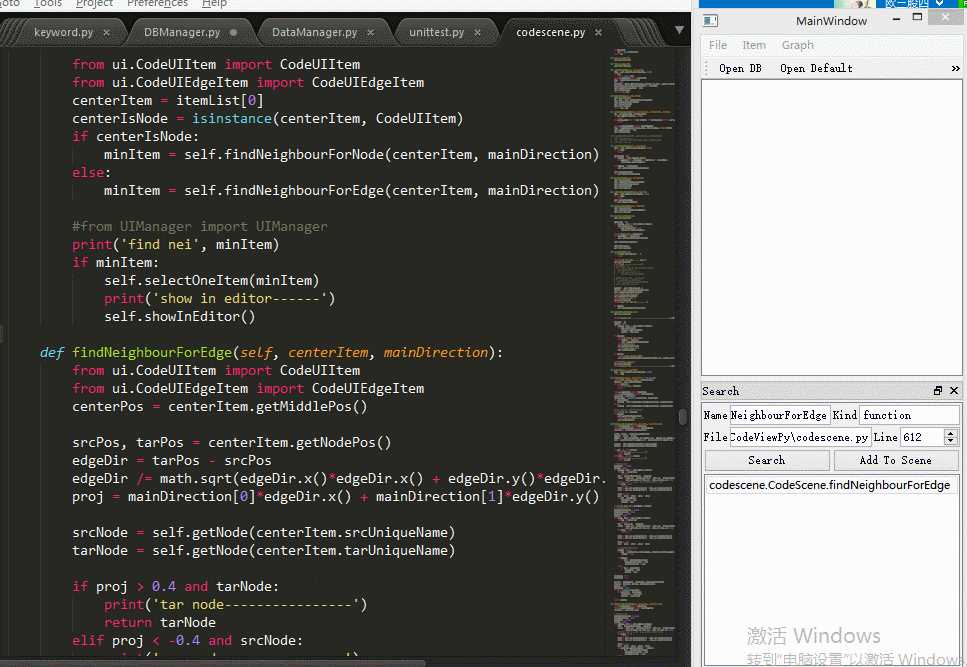The image size is (967, 667).
Task: Minimize the MainWindow window
Action: [896, 19]
